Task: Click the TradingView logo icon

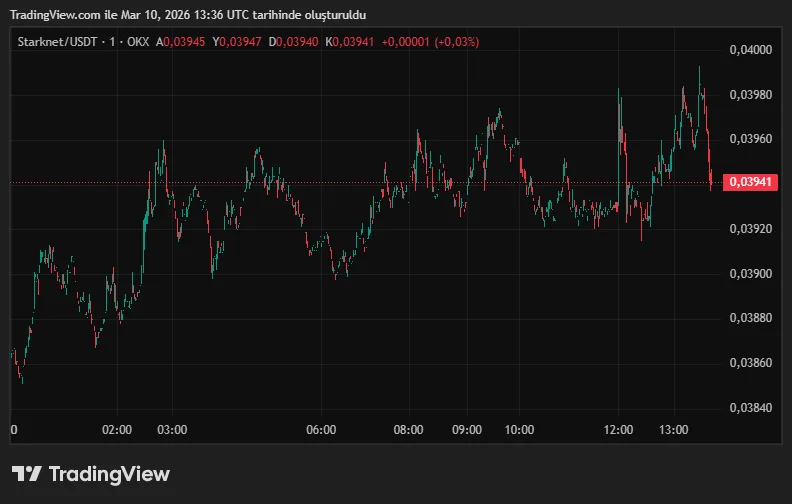Action: coord(26,474)
